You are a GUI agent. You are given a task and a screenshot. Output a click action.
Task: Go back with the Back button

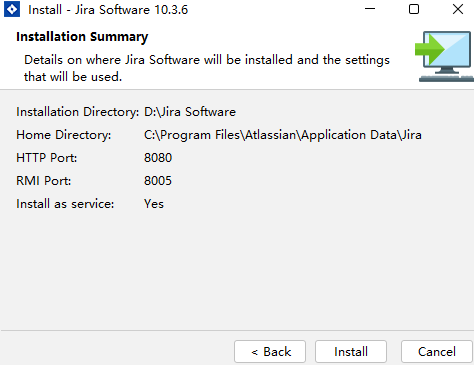270,351
